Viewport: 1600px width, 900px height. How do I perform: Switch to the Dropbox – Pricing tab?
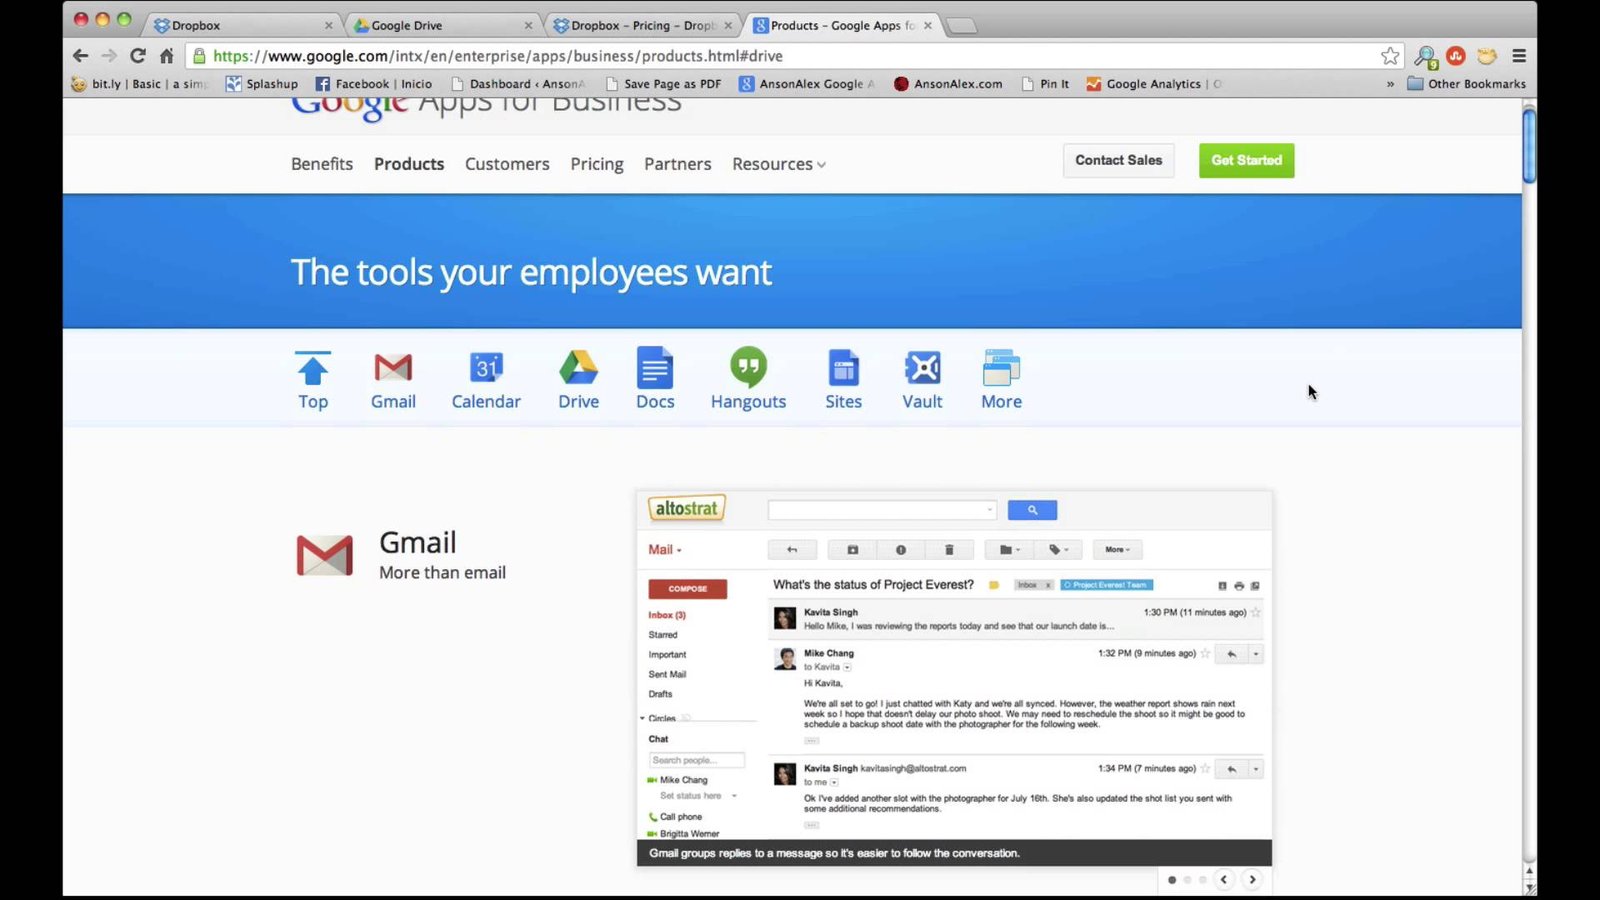tap(644, 25)
